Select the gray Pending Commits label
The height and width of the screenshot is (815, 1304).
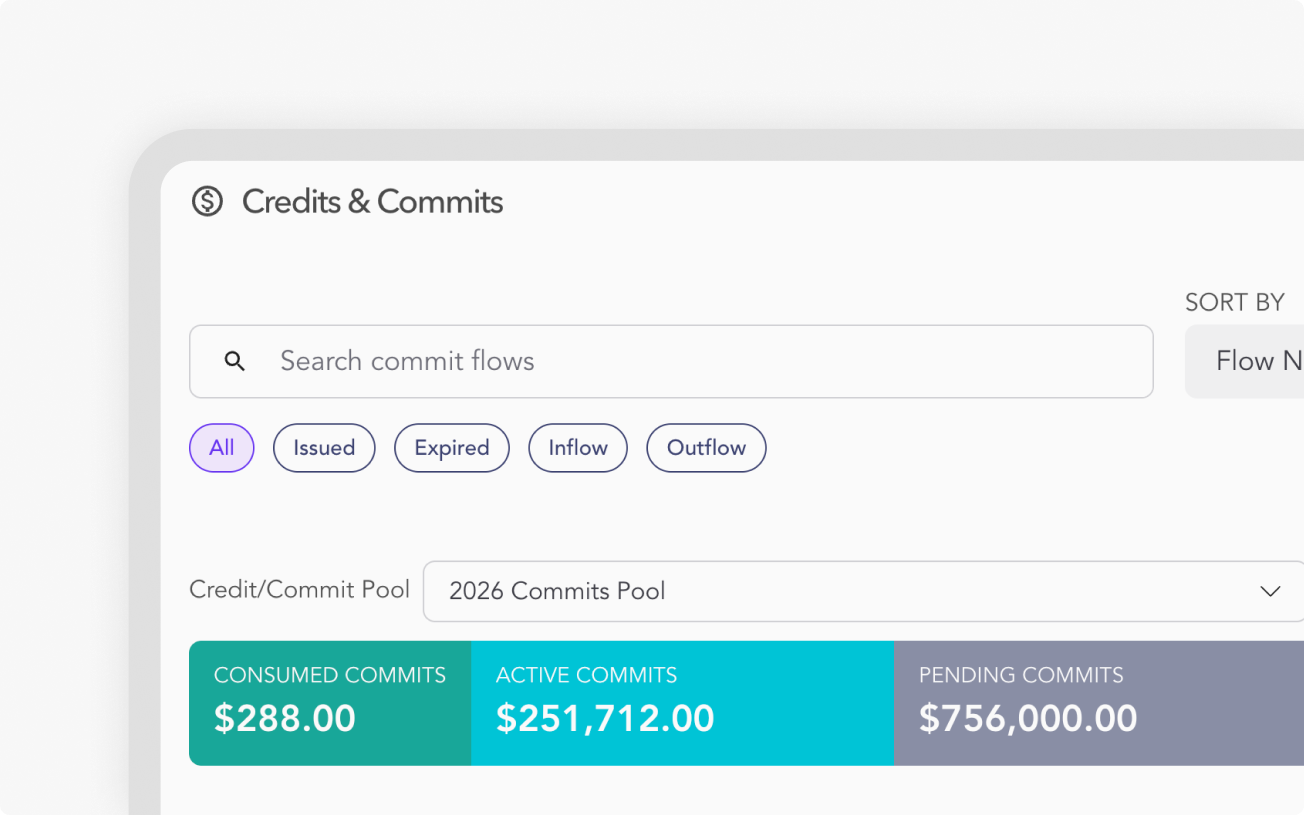pos(1021,675)
